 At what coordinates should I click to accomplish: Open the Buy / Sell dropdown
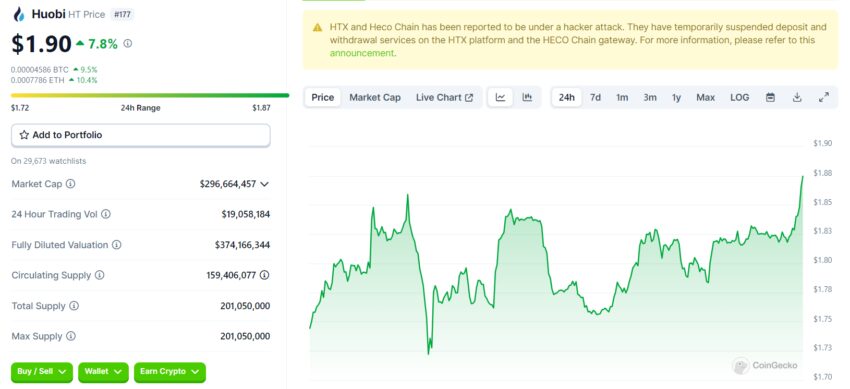[x=42, y=372]
